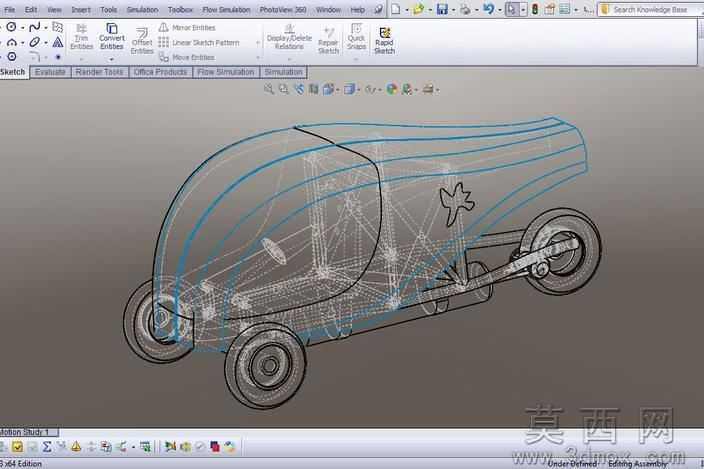Switch to the Simulation tab
This screenshot has width=704, height=469.
tap(283, 72)
